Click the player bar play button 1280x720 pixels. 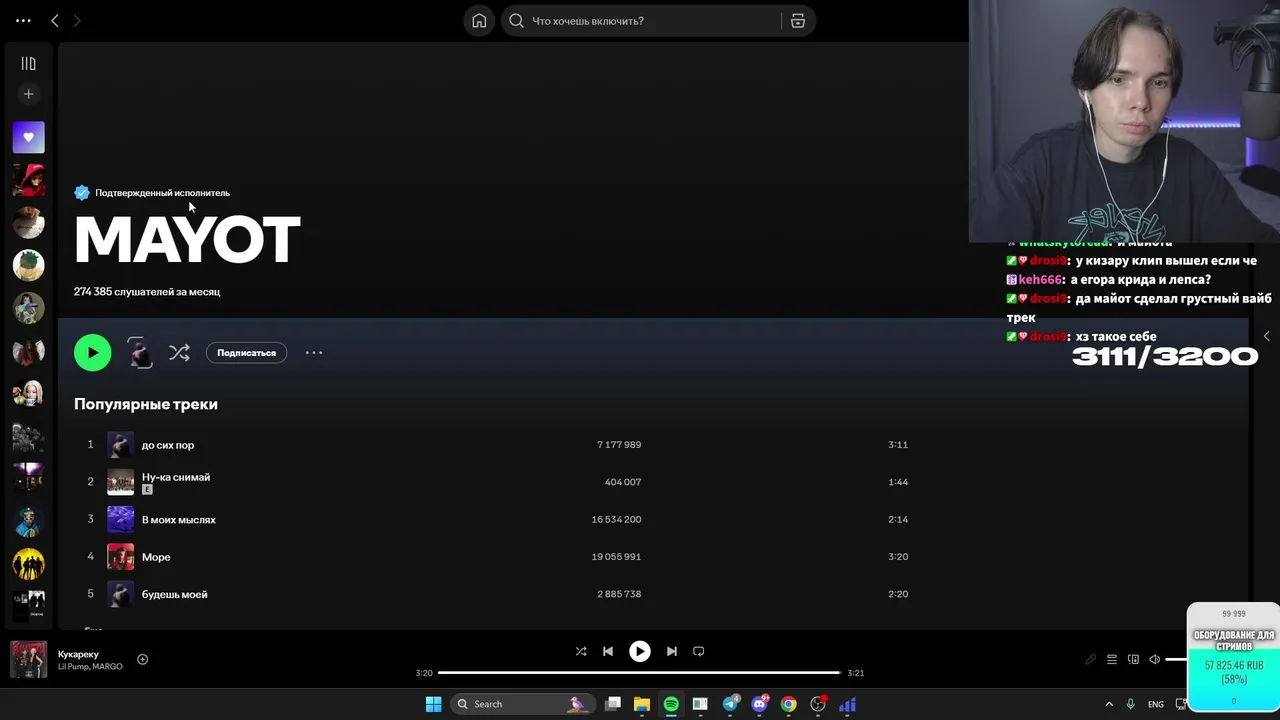[x=640, y=651]
